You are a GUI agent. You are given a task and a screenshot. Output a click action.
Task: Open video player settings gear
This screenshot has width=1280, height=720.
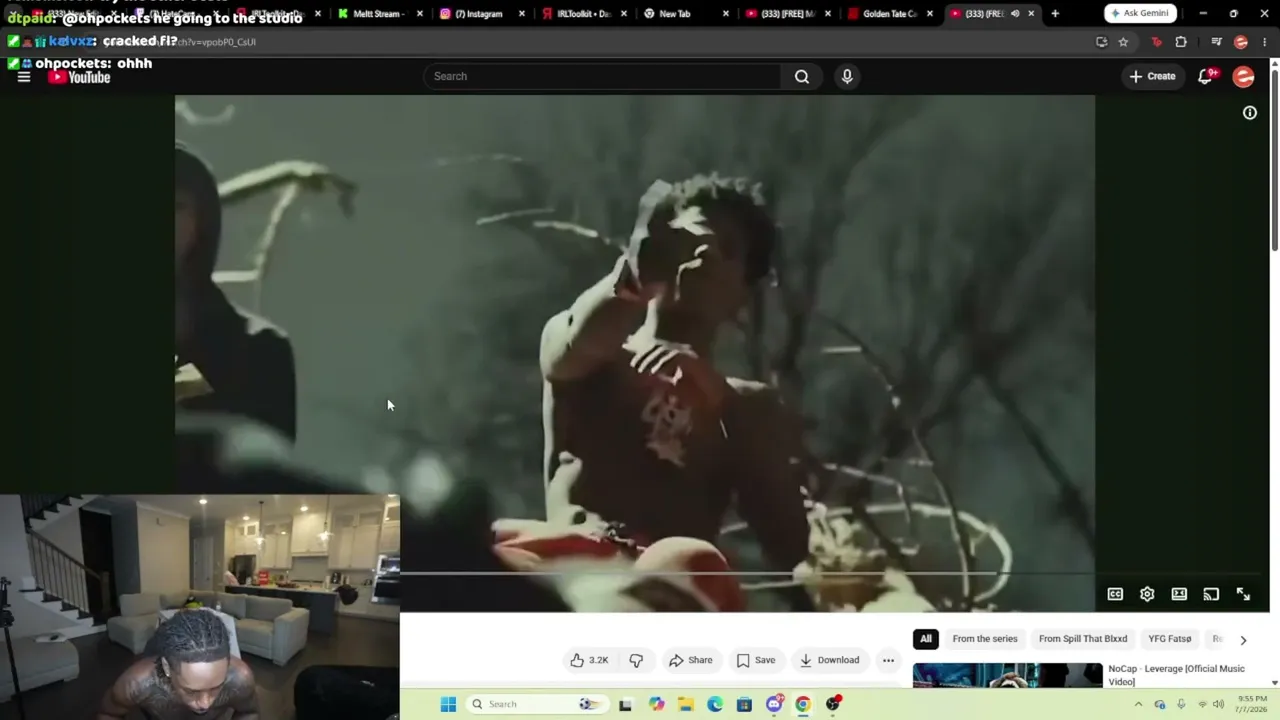(x=1147, y=594)
